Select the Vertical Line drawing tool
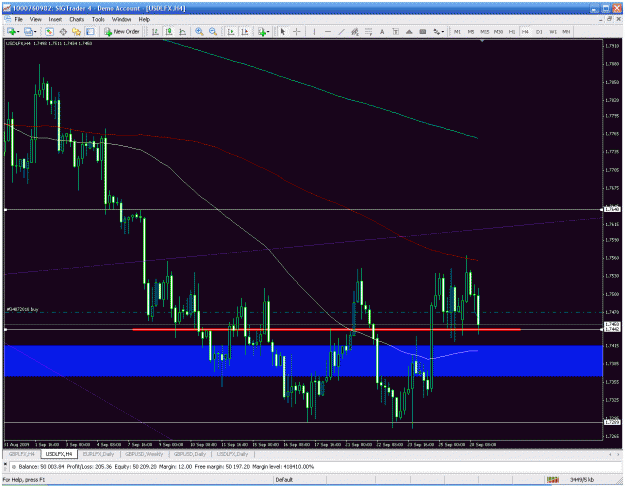Image resolution: width=625 pixels, height=486 pixels. click(314, 31)
